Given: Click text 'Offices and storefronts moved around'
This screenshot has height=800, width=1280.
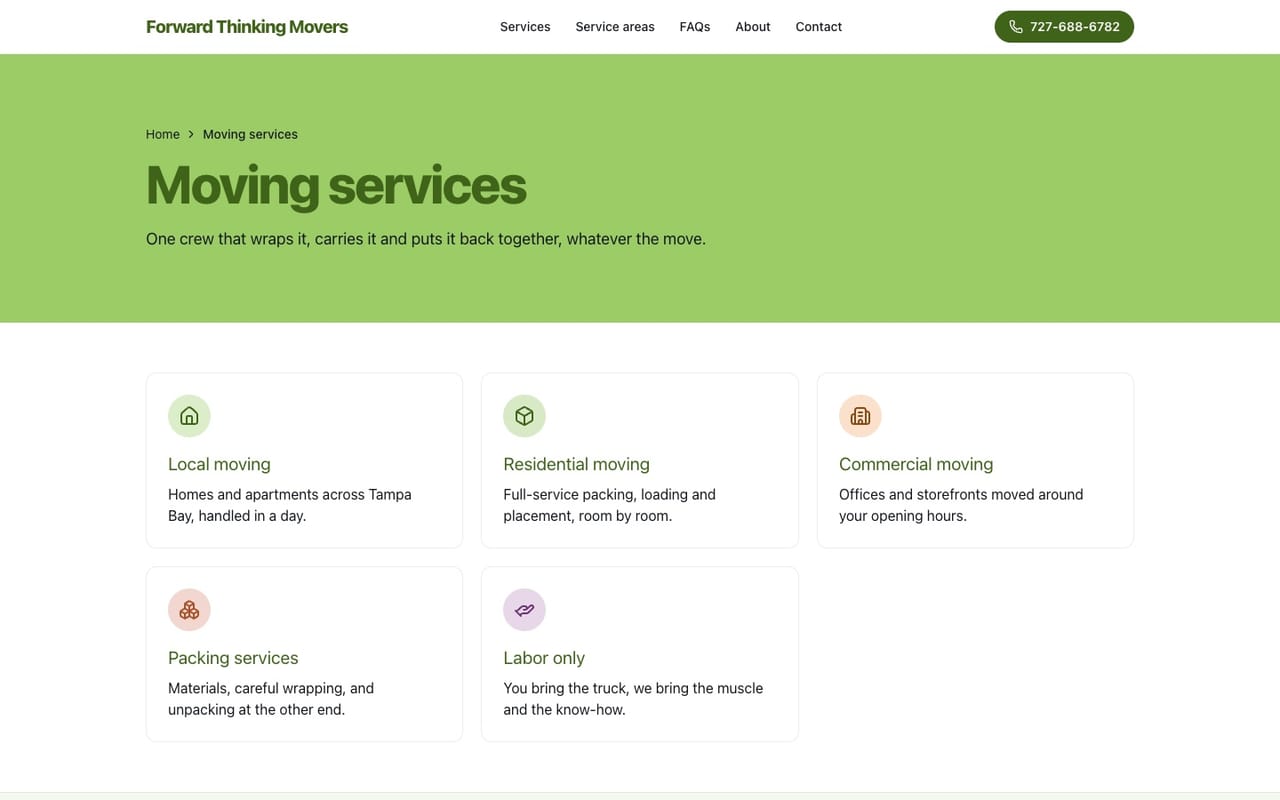Looking at the screenshot, I should pyautogui.click(x=961, y=494).
